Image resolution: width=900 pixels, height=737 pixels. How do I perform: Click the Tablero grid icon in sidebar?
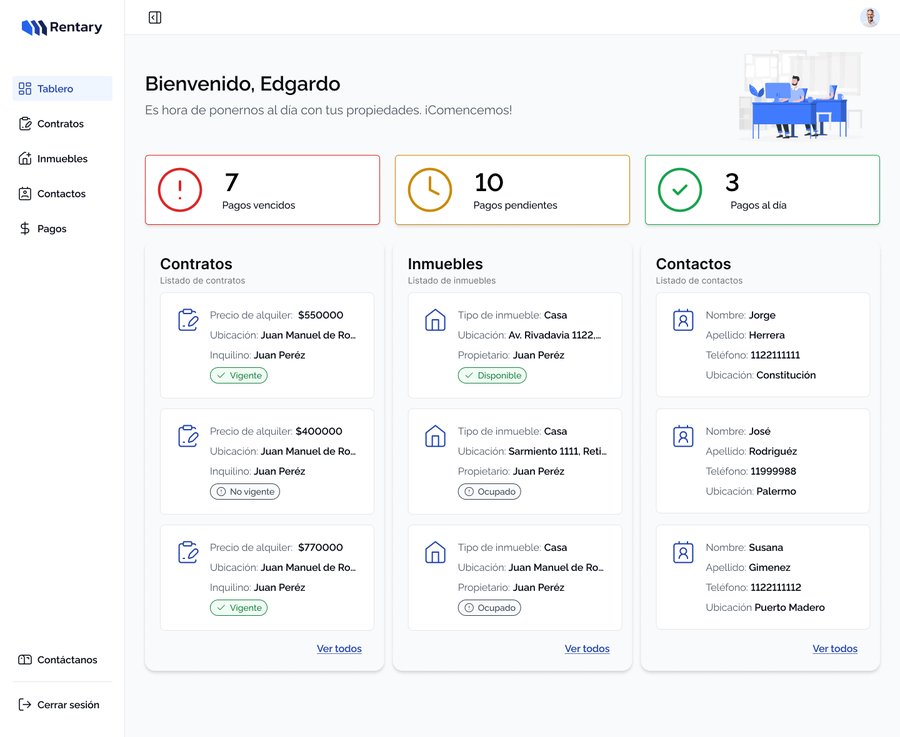25,88
